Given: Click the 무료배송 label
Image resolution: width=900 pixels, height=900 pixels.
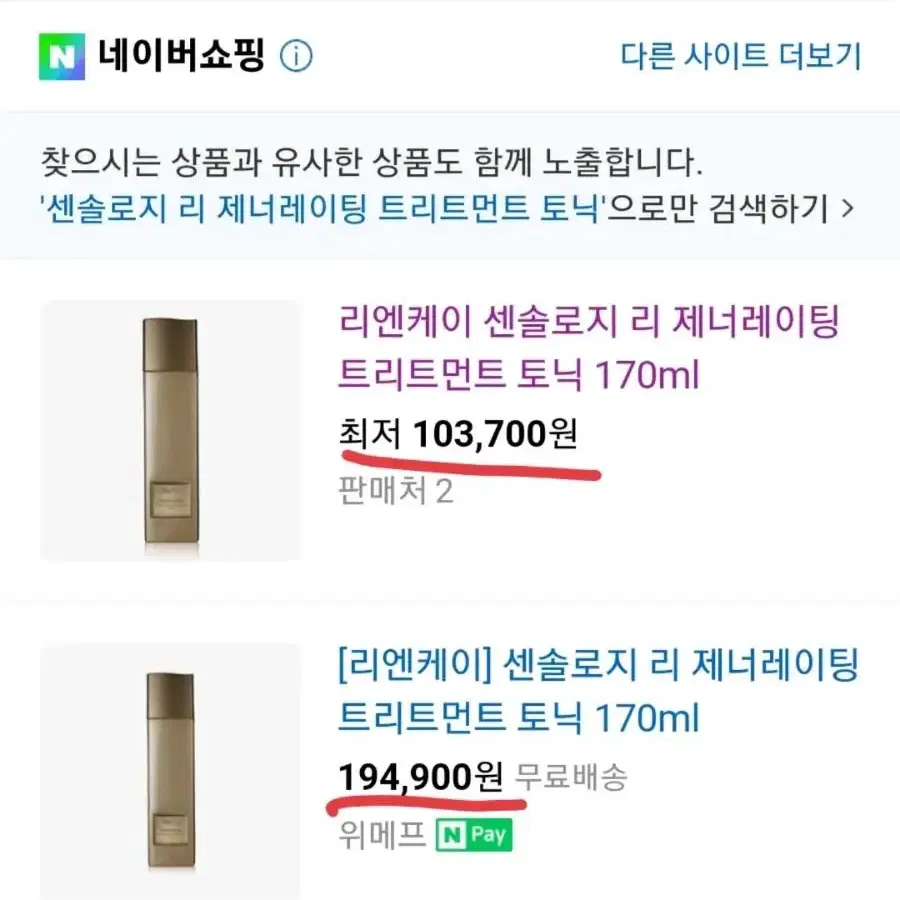Looking at the screenshot, I should pyautogui.click(x=571, y=777).
